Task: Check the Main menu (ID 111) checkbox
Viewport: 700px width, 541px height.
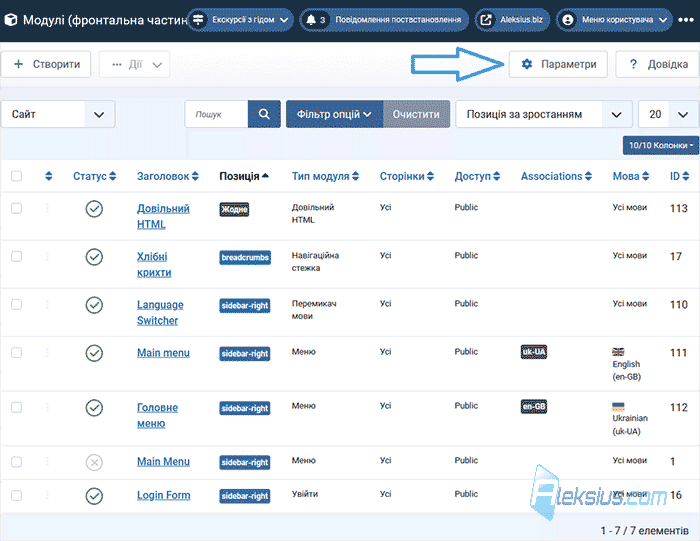Action: pos(17,353)
